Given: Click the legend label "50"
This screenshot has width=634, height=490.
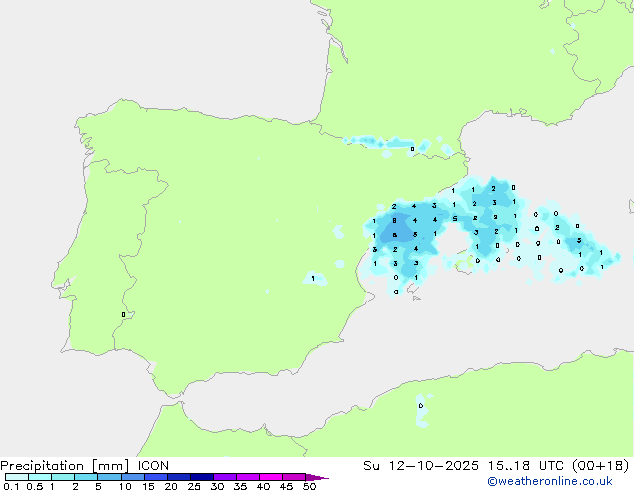Looking at the screenshot, I should pos(309,486).
